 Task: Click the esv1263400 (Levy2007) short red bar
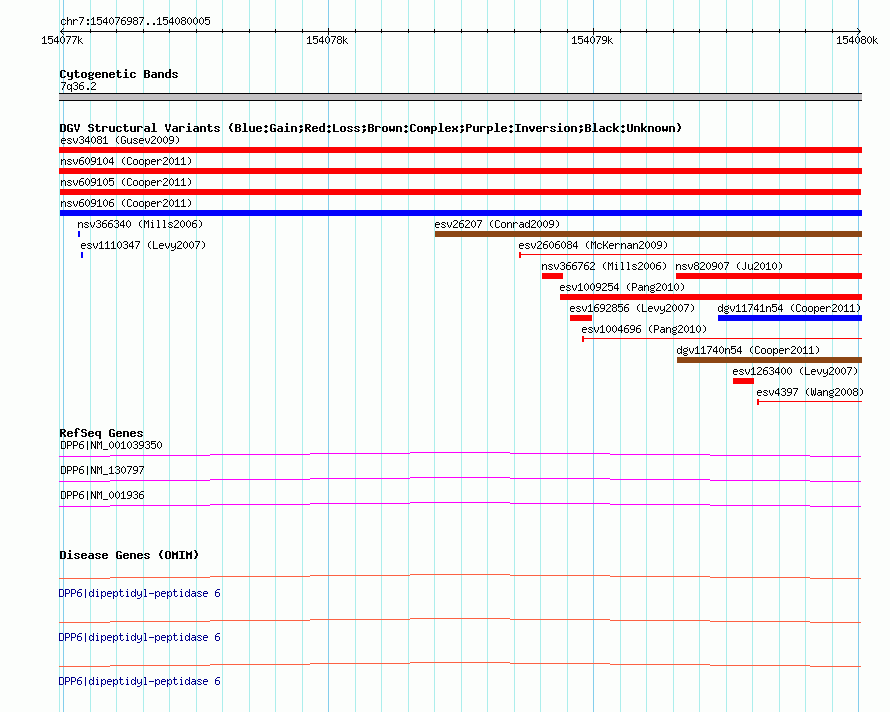tap(743, 381)
